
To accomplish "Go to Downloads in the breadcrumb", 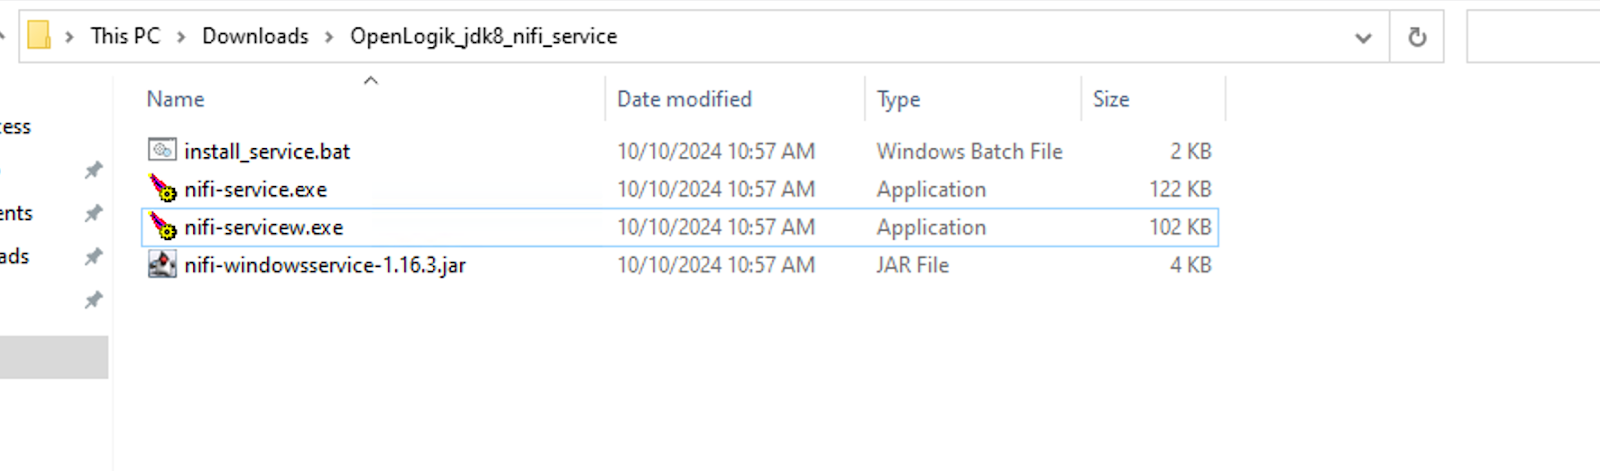I will coord(255,36).
